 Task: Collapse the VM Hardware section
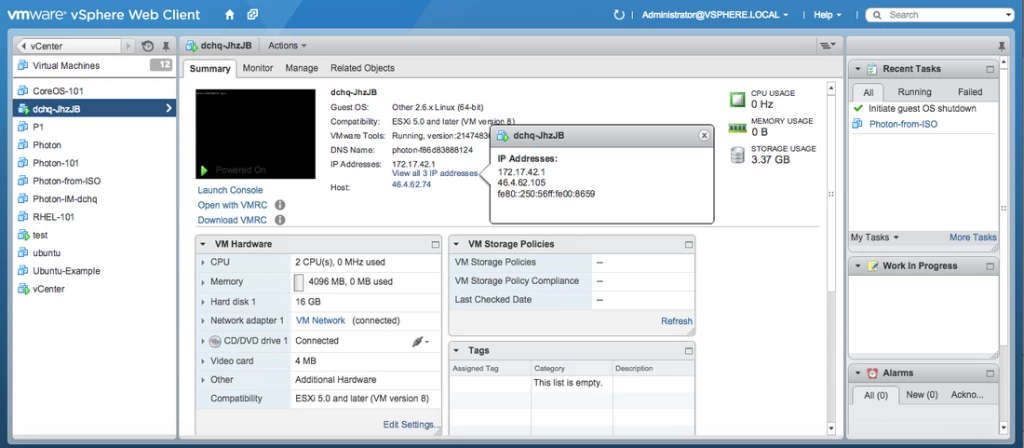(x=202, y=244)
